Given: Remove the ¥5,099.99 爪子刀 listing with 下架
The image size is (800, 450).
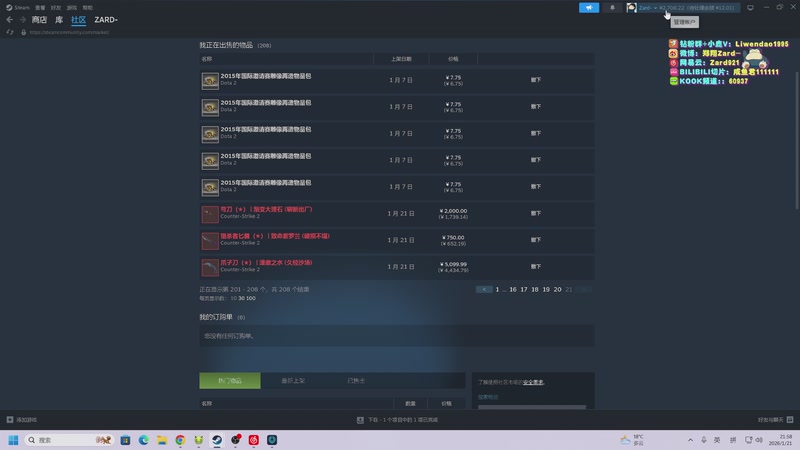Looking at the screenshot, I should pyautogui.click(x=536, y=266).
